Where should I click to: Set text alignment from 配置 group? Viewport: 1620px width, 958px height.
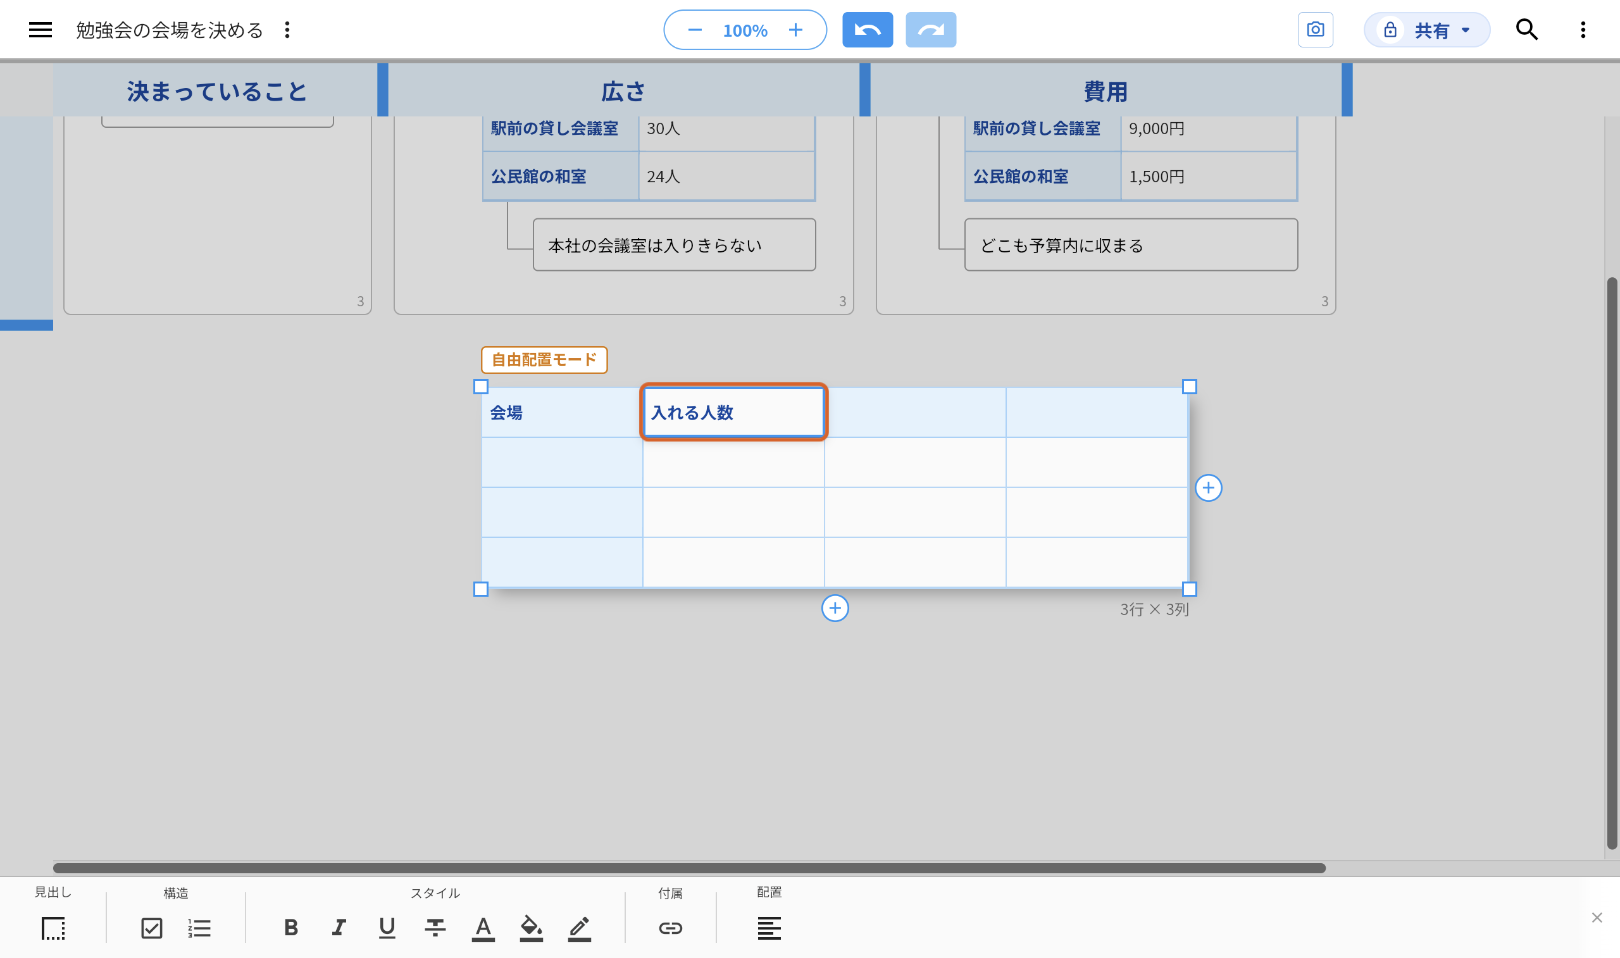(769, 928)
